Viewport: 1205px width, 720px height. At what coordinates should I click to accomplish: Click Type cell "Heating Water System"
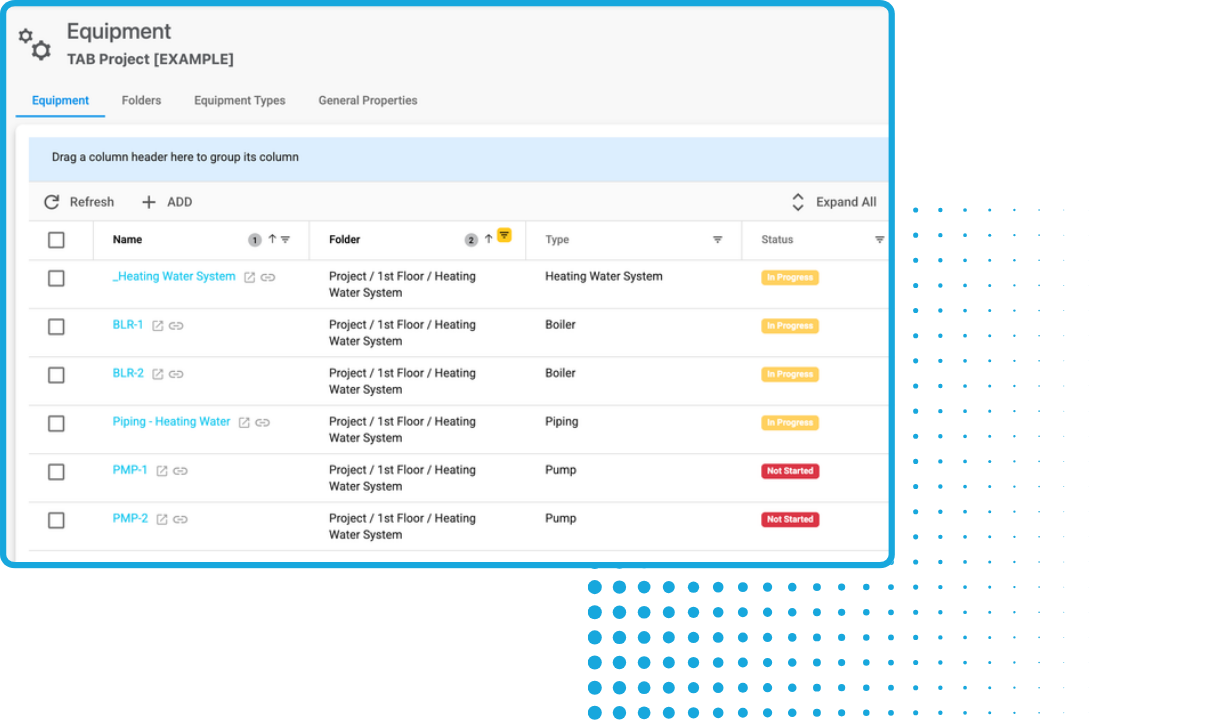click(x=604, y=277)
